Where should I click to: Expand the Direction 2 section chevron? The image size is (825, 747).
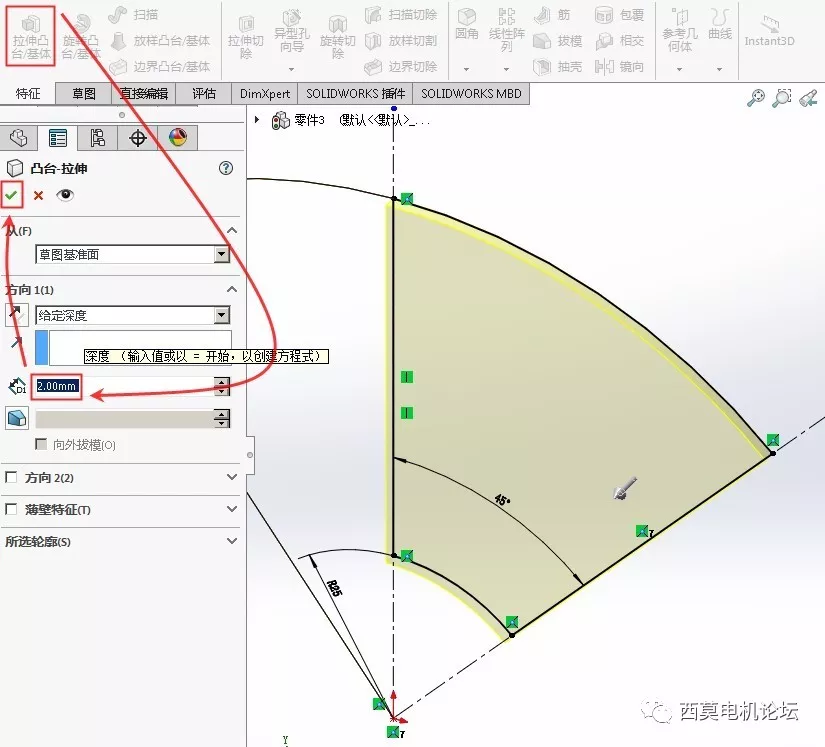[x=232, y=477]
